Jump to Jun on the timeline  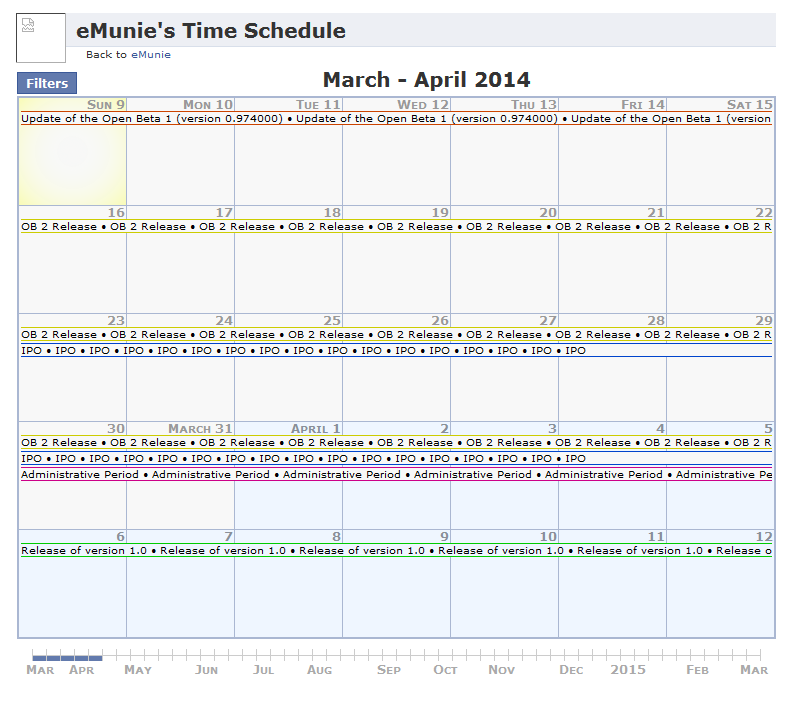pos(207,669)
